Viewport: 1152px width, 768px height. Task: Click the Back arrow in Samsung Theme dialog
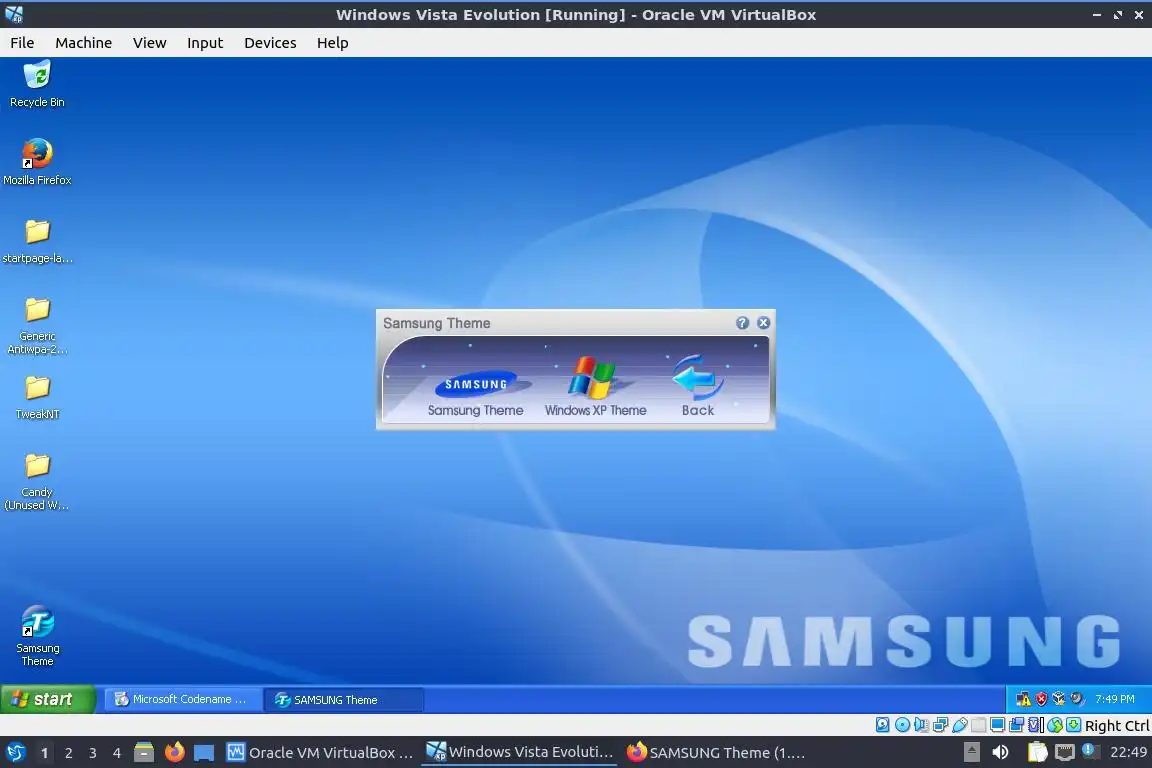coord(697,386)
